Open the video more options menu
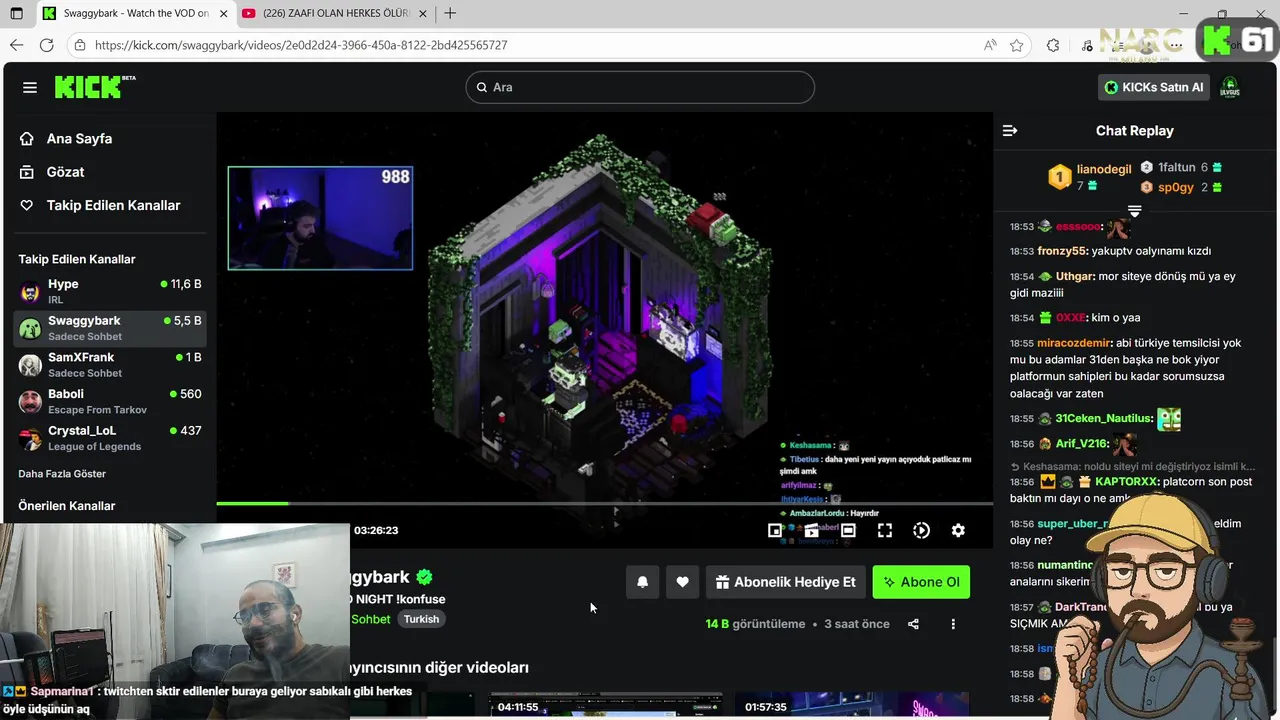This screenshot has height=720, width=1280. click(953, 624)
